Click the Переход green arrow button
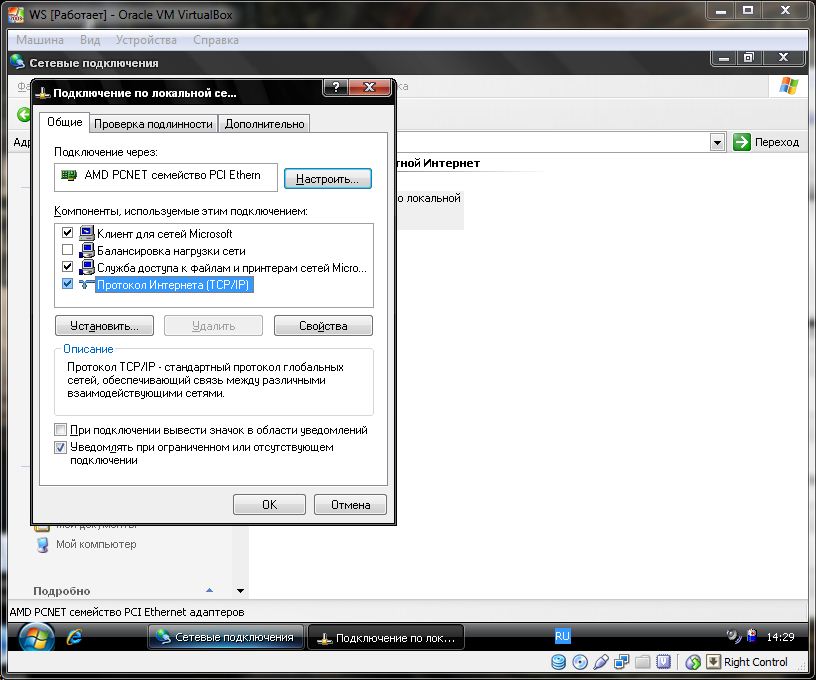This screenshot has width=816, height=680. (x=742, y=142)
